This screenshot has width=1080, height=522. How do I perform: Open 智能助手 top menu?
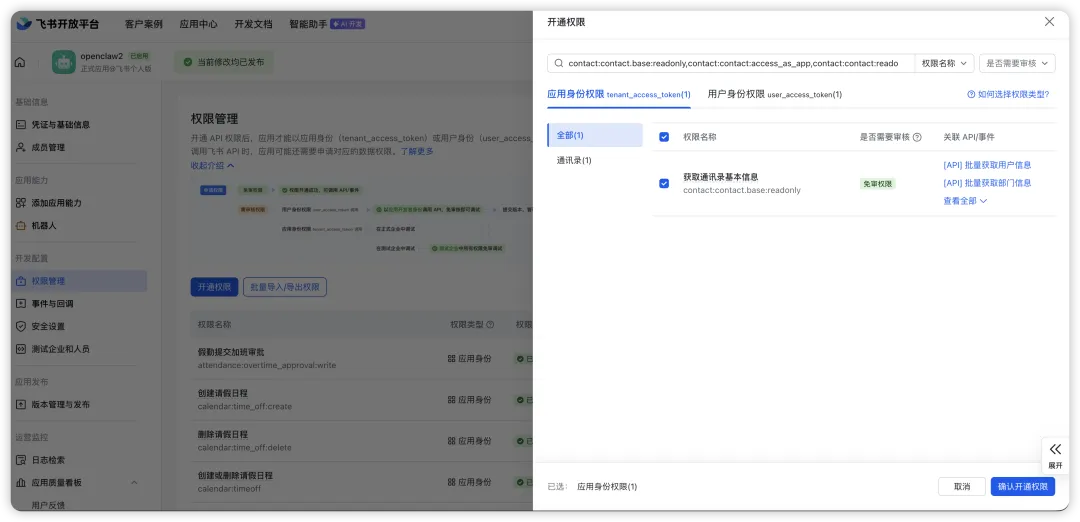pyautogui.click(x=308, y=24)
